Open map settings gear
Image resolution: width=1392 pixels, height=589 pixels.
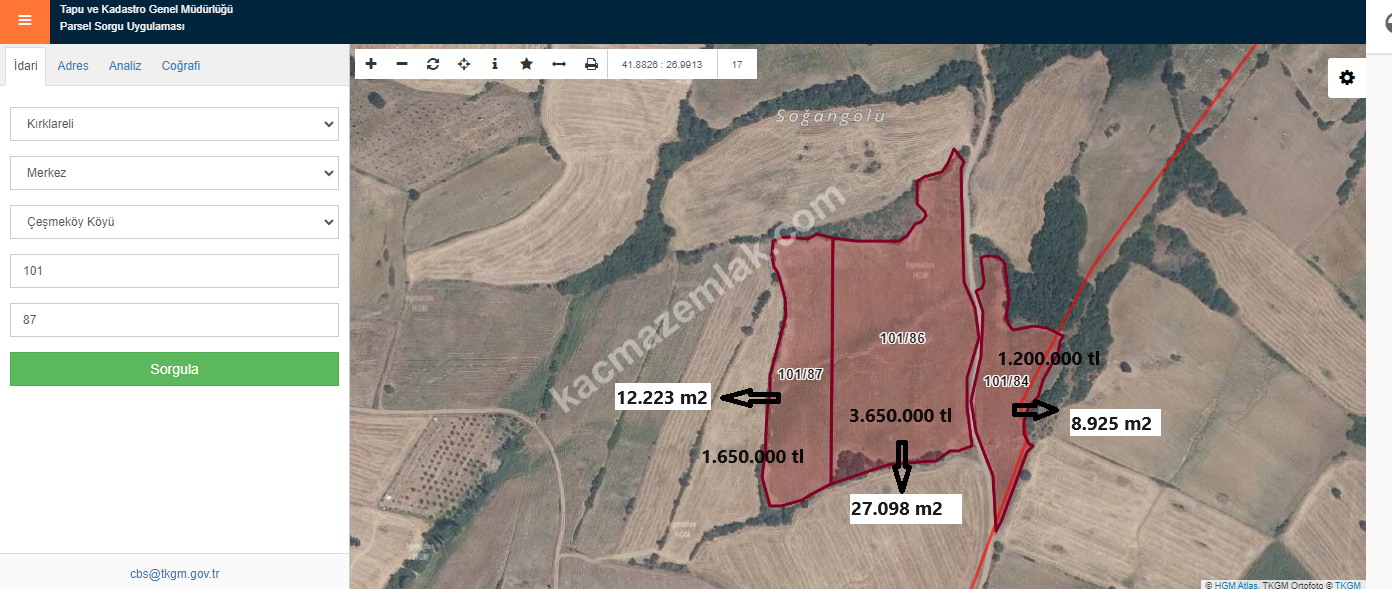tap(1347, 78)
